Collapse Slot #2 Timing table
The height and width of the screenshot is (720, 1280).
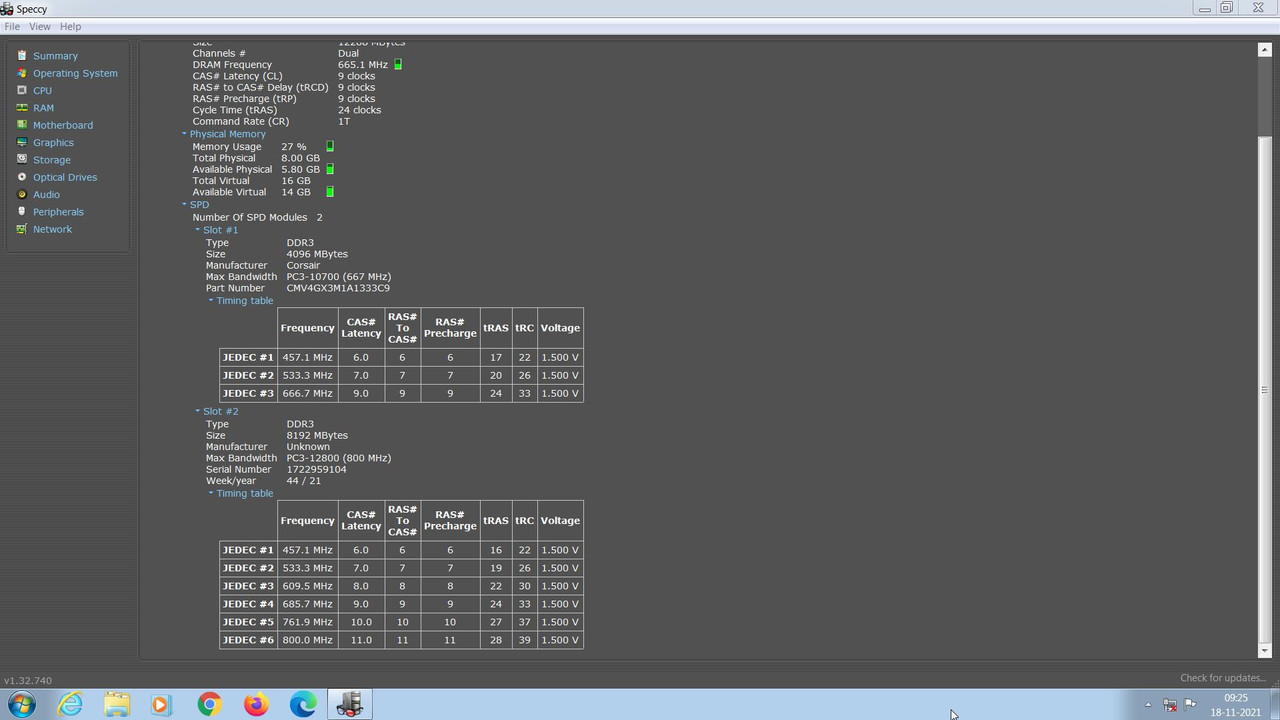211,494
